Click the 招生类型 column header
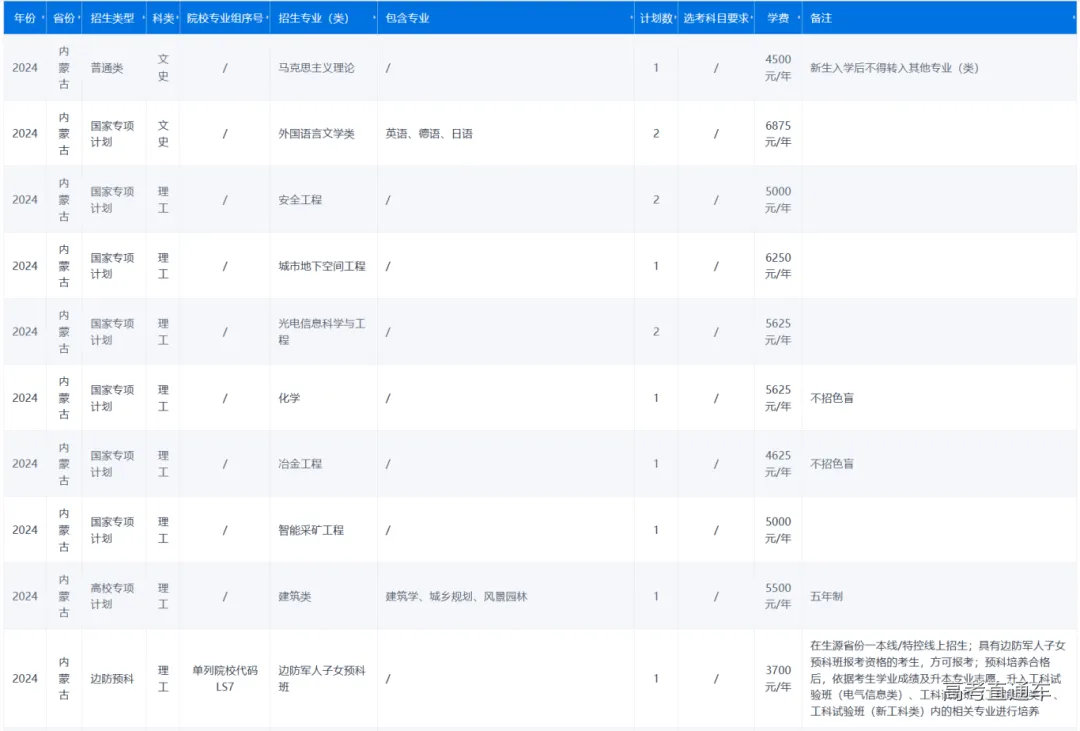The width and height of the screenshot is (1080, 731). coord(112,18)
